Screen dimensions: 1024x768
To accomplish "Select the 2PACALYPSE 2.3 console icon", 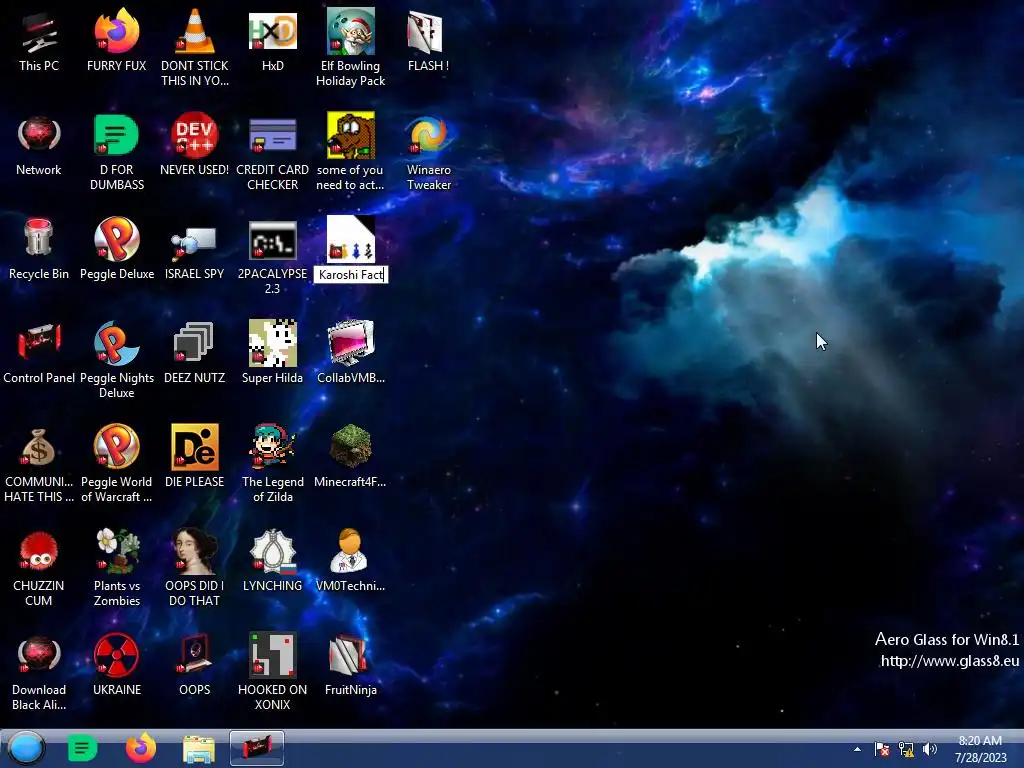I will (x=272, y=256).
